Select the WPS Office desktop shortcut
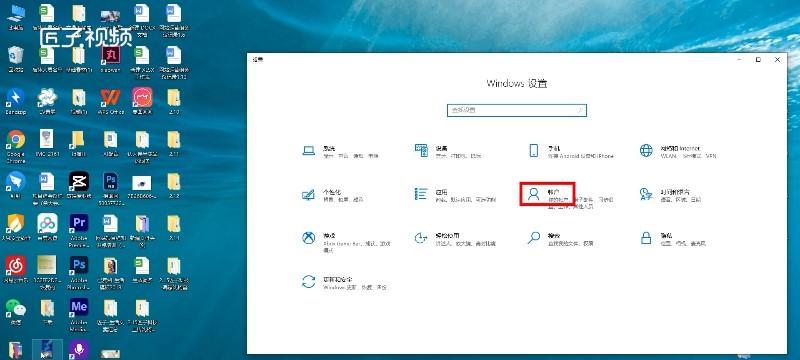Viewport: 800px width, 360px height. tap(110, 101)
